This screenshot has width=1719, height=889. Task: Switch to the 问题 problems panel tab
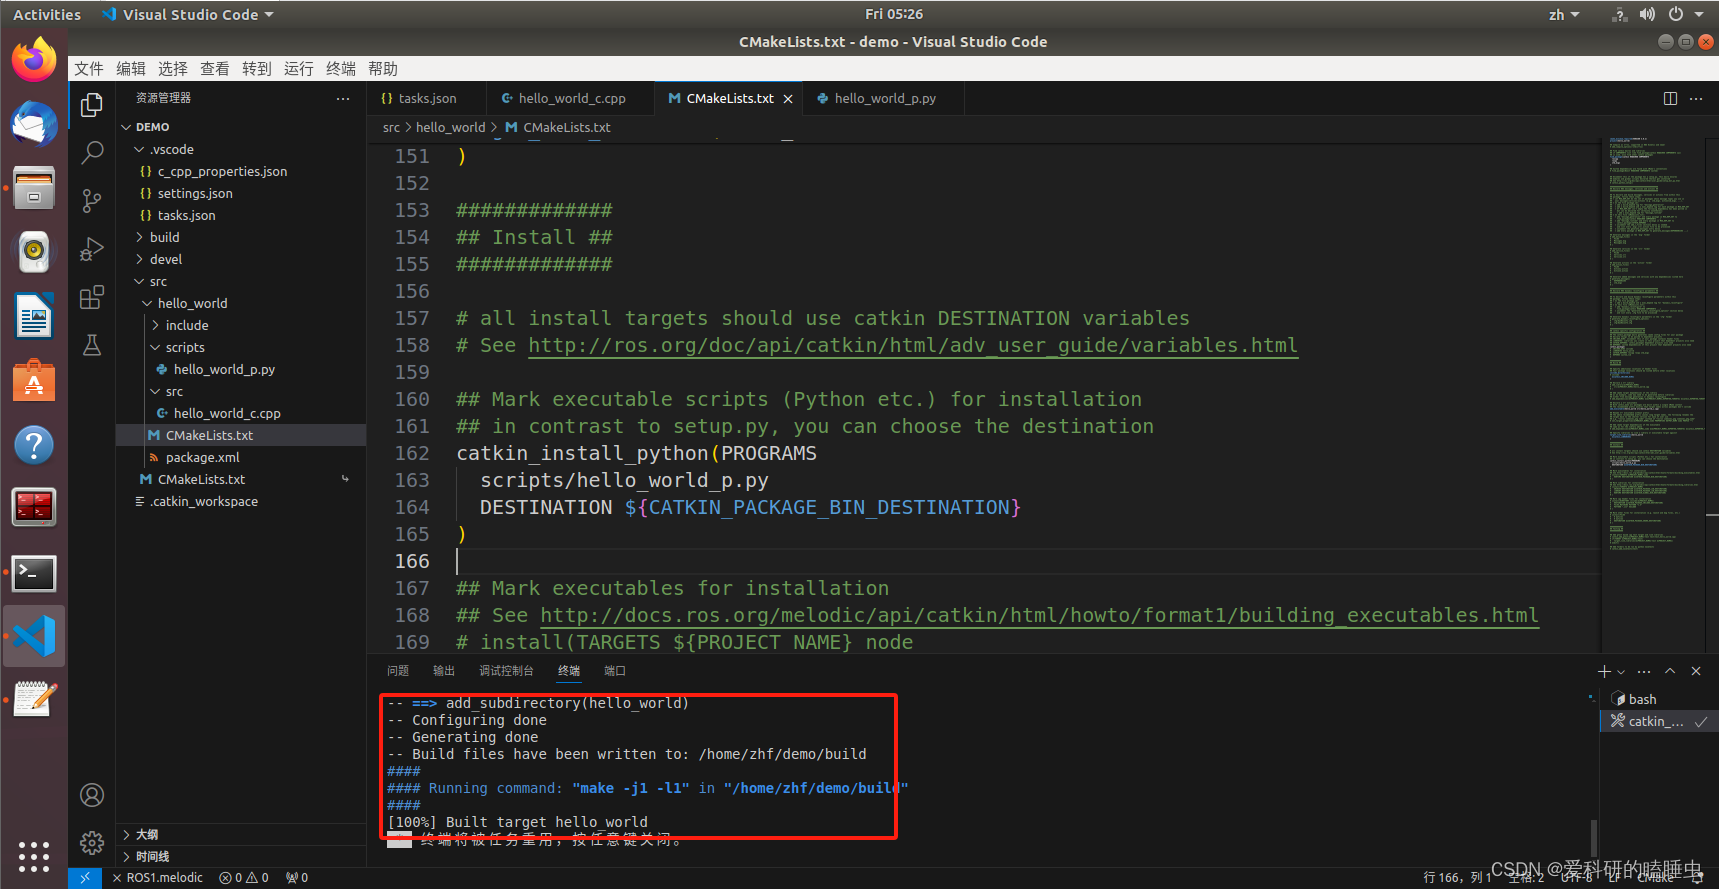pos(398,671)
